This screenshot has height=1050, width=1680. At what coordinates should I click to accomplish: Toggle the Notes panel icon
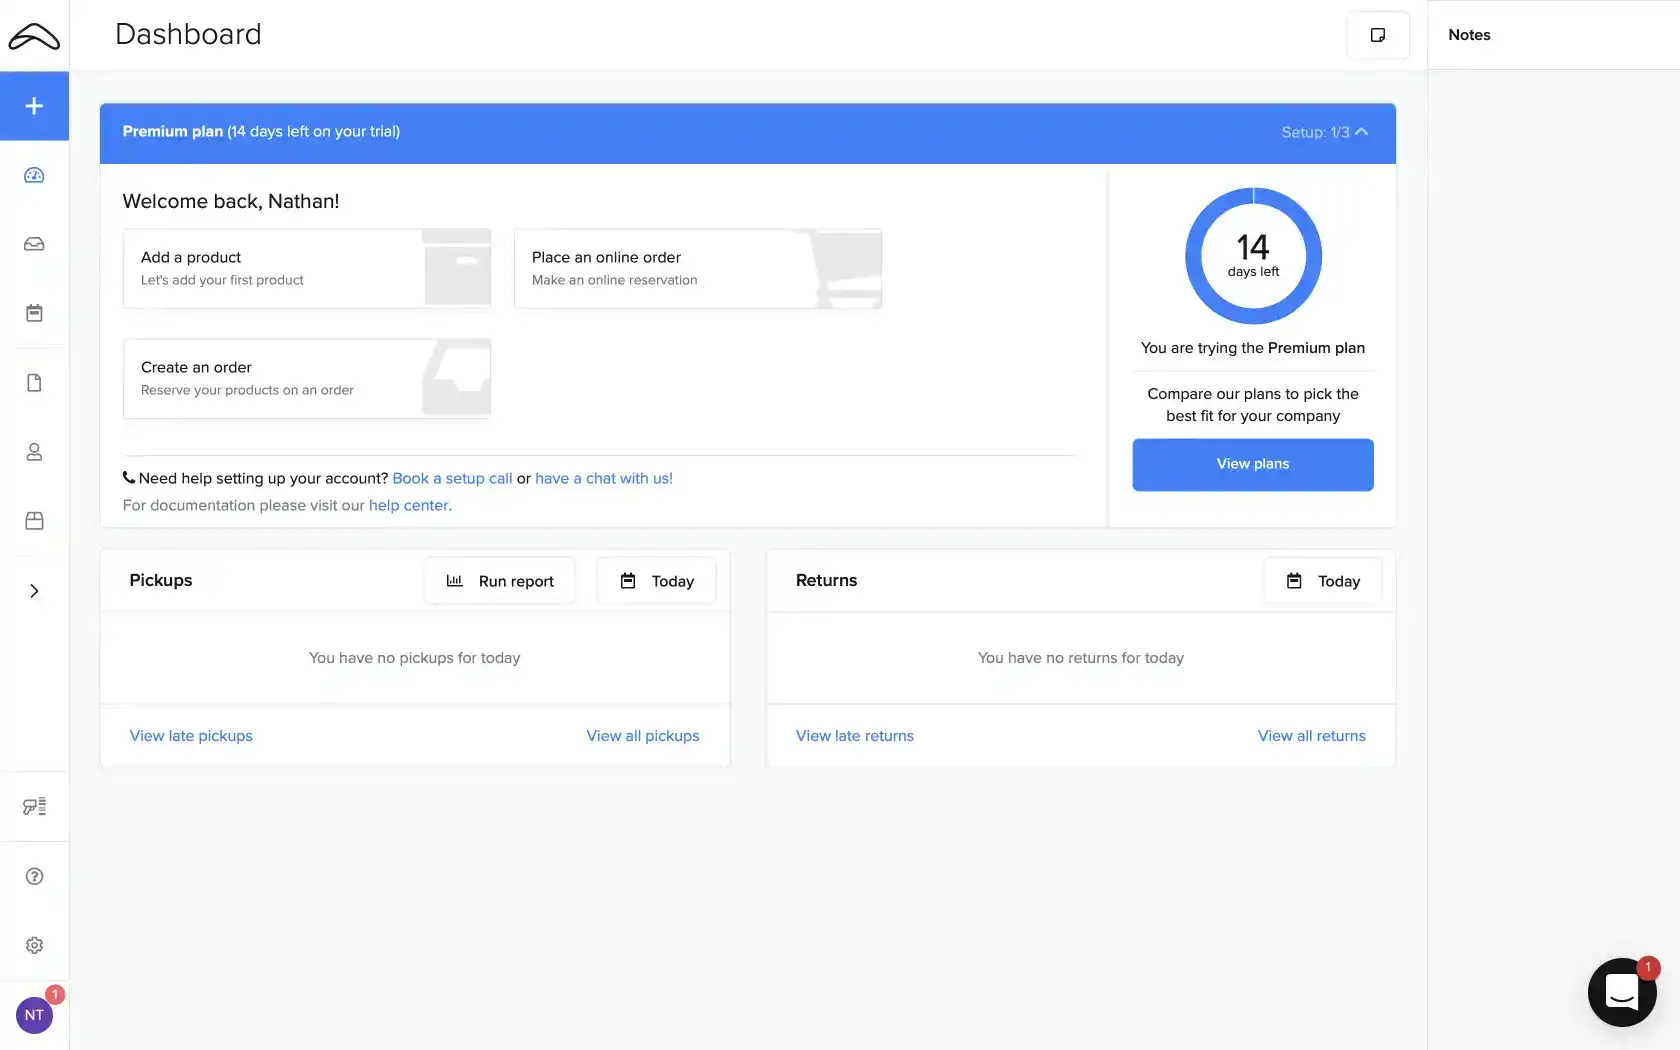pos(1377,34)
